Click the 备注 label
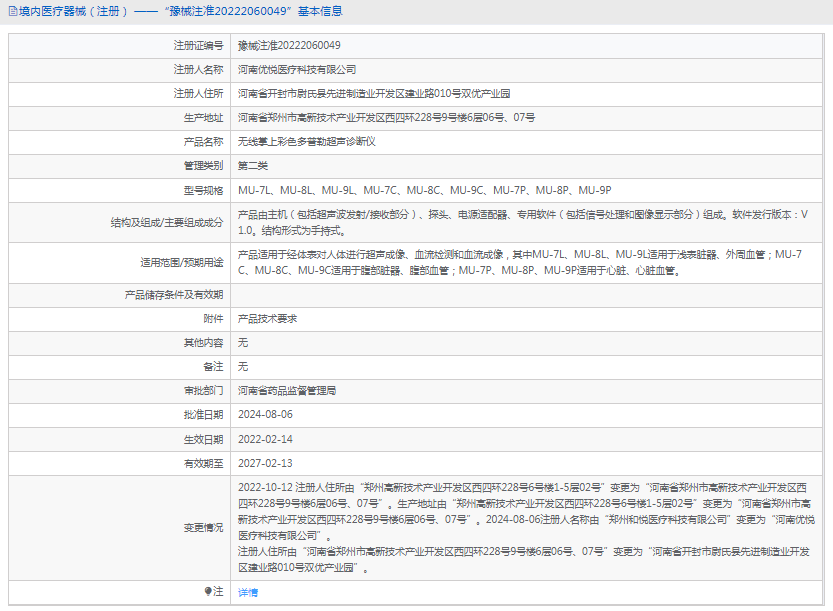The height and width of the screenshot is (611, 833). 214,367
